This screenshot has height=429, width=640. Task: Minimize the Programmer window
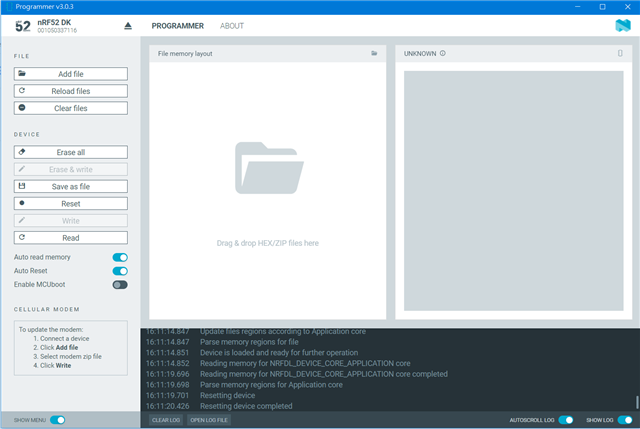tap(578, 7)
